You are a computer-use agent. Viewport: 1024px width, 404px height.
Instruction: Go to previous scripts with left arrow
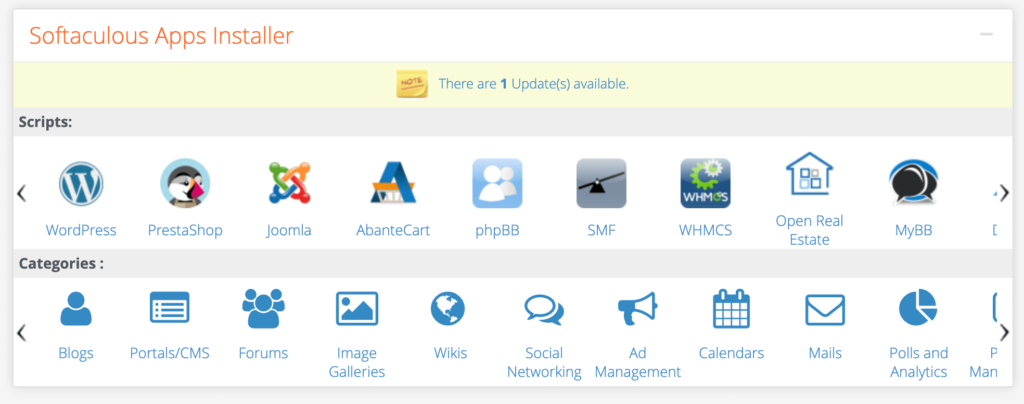click(x=22, y=193)
